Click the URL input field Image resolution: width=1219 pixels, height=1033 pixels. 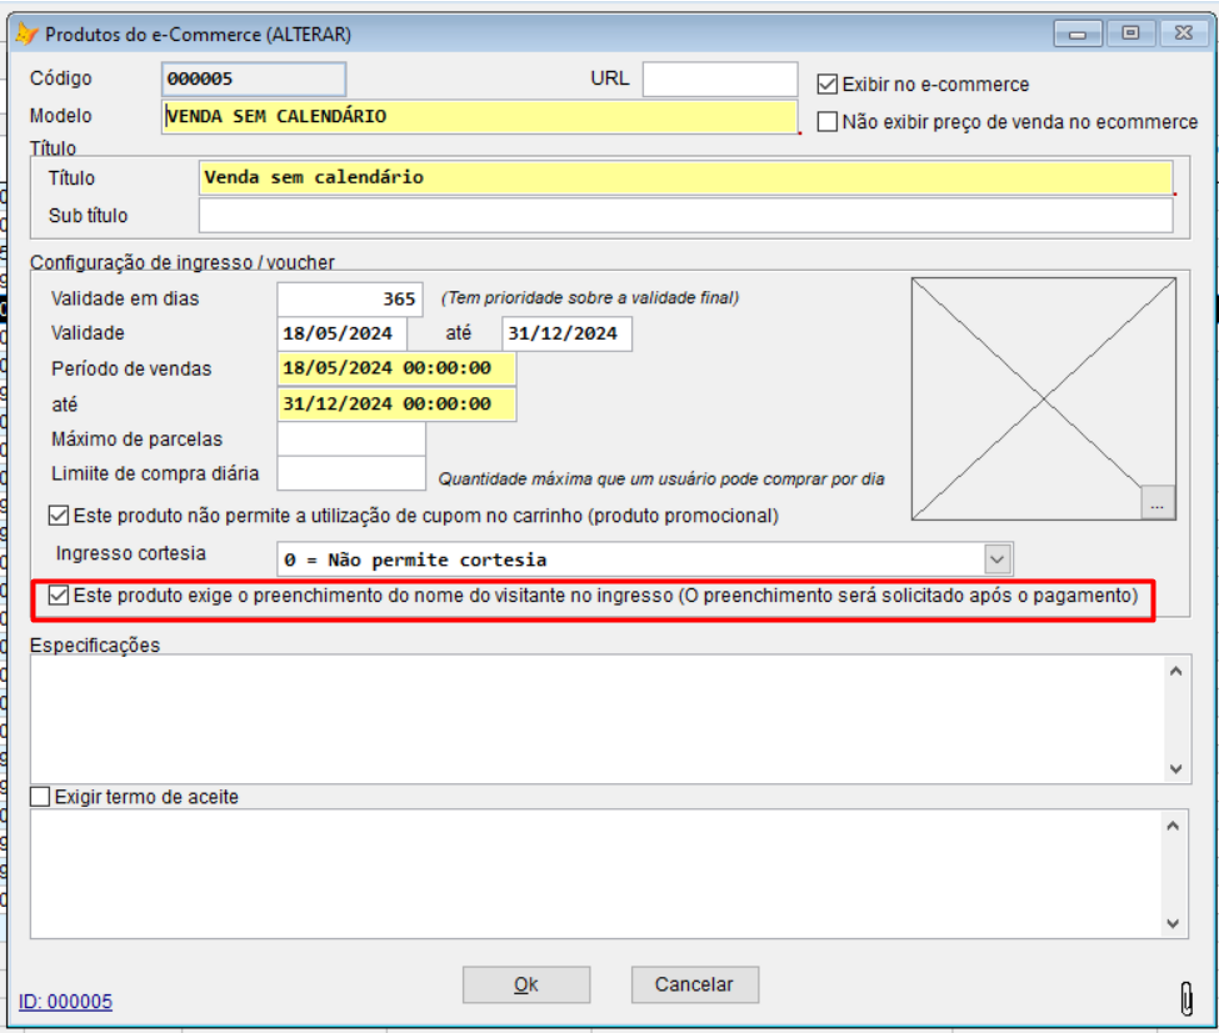(x=720, y=77)
